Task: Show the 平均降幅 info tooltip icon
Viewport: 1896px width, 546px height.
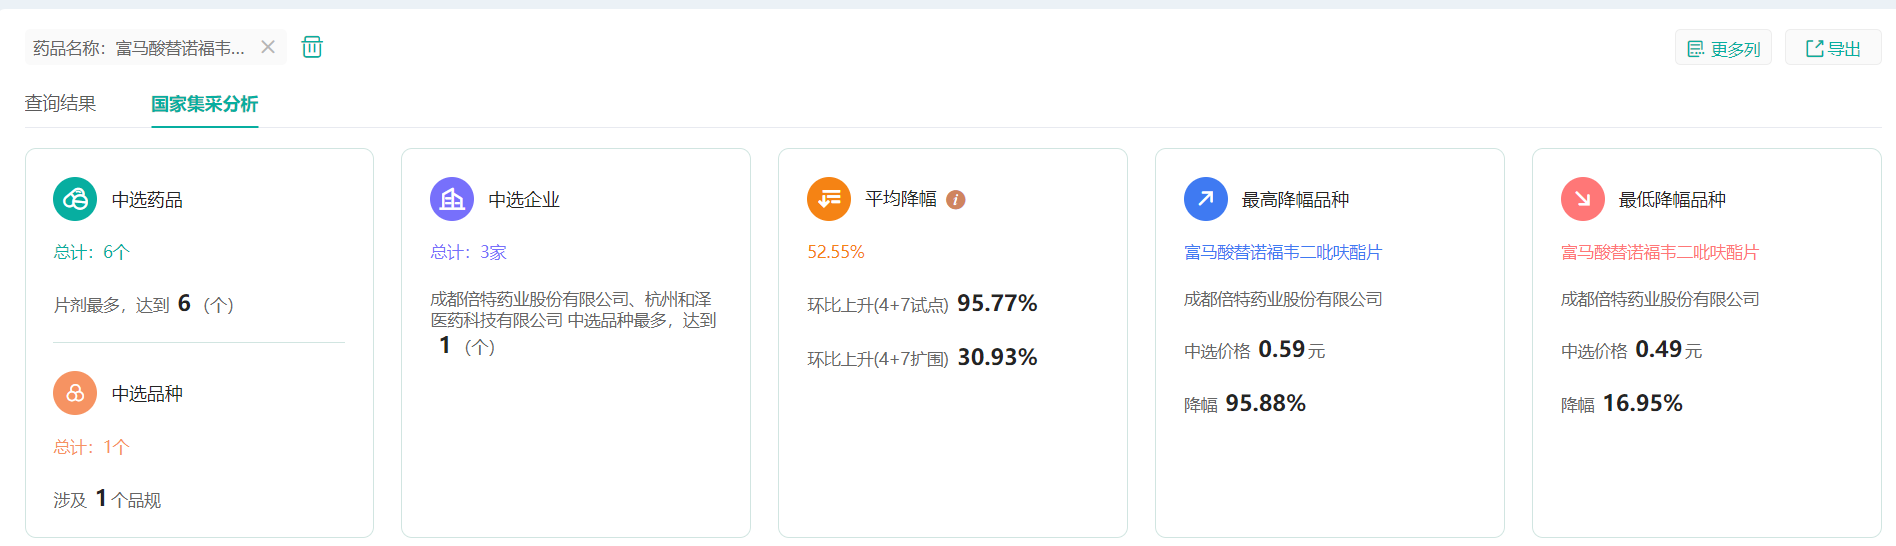Action: tap(956, 200)
